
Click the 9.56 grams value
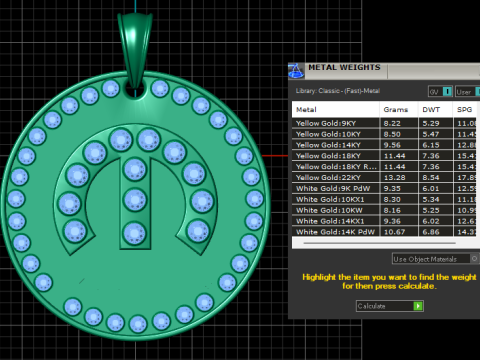click(x=392, y=145)
